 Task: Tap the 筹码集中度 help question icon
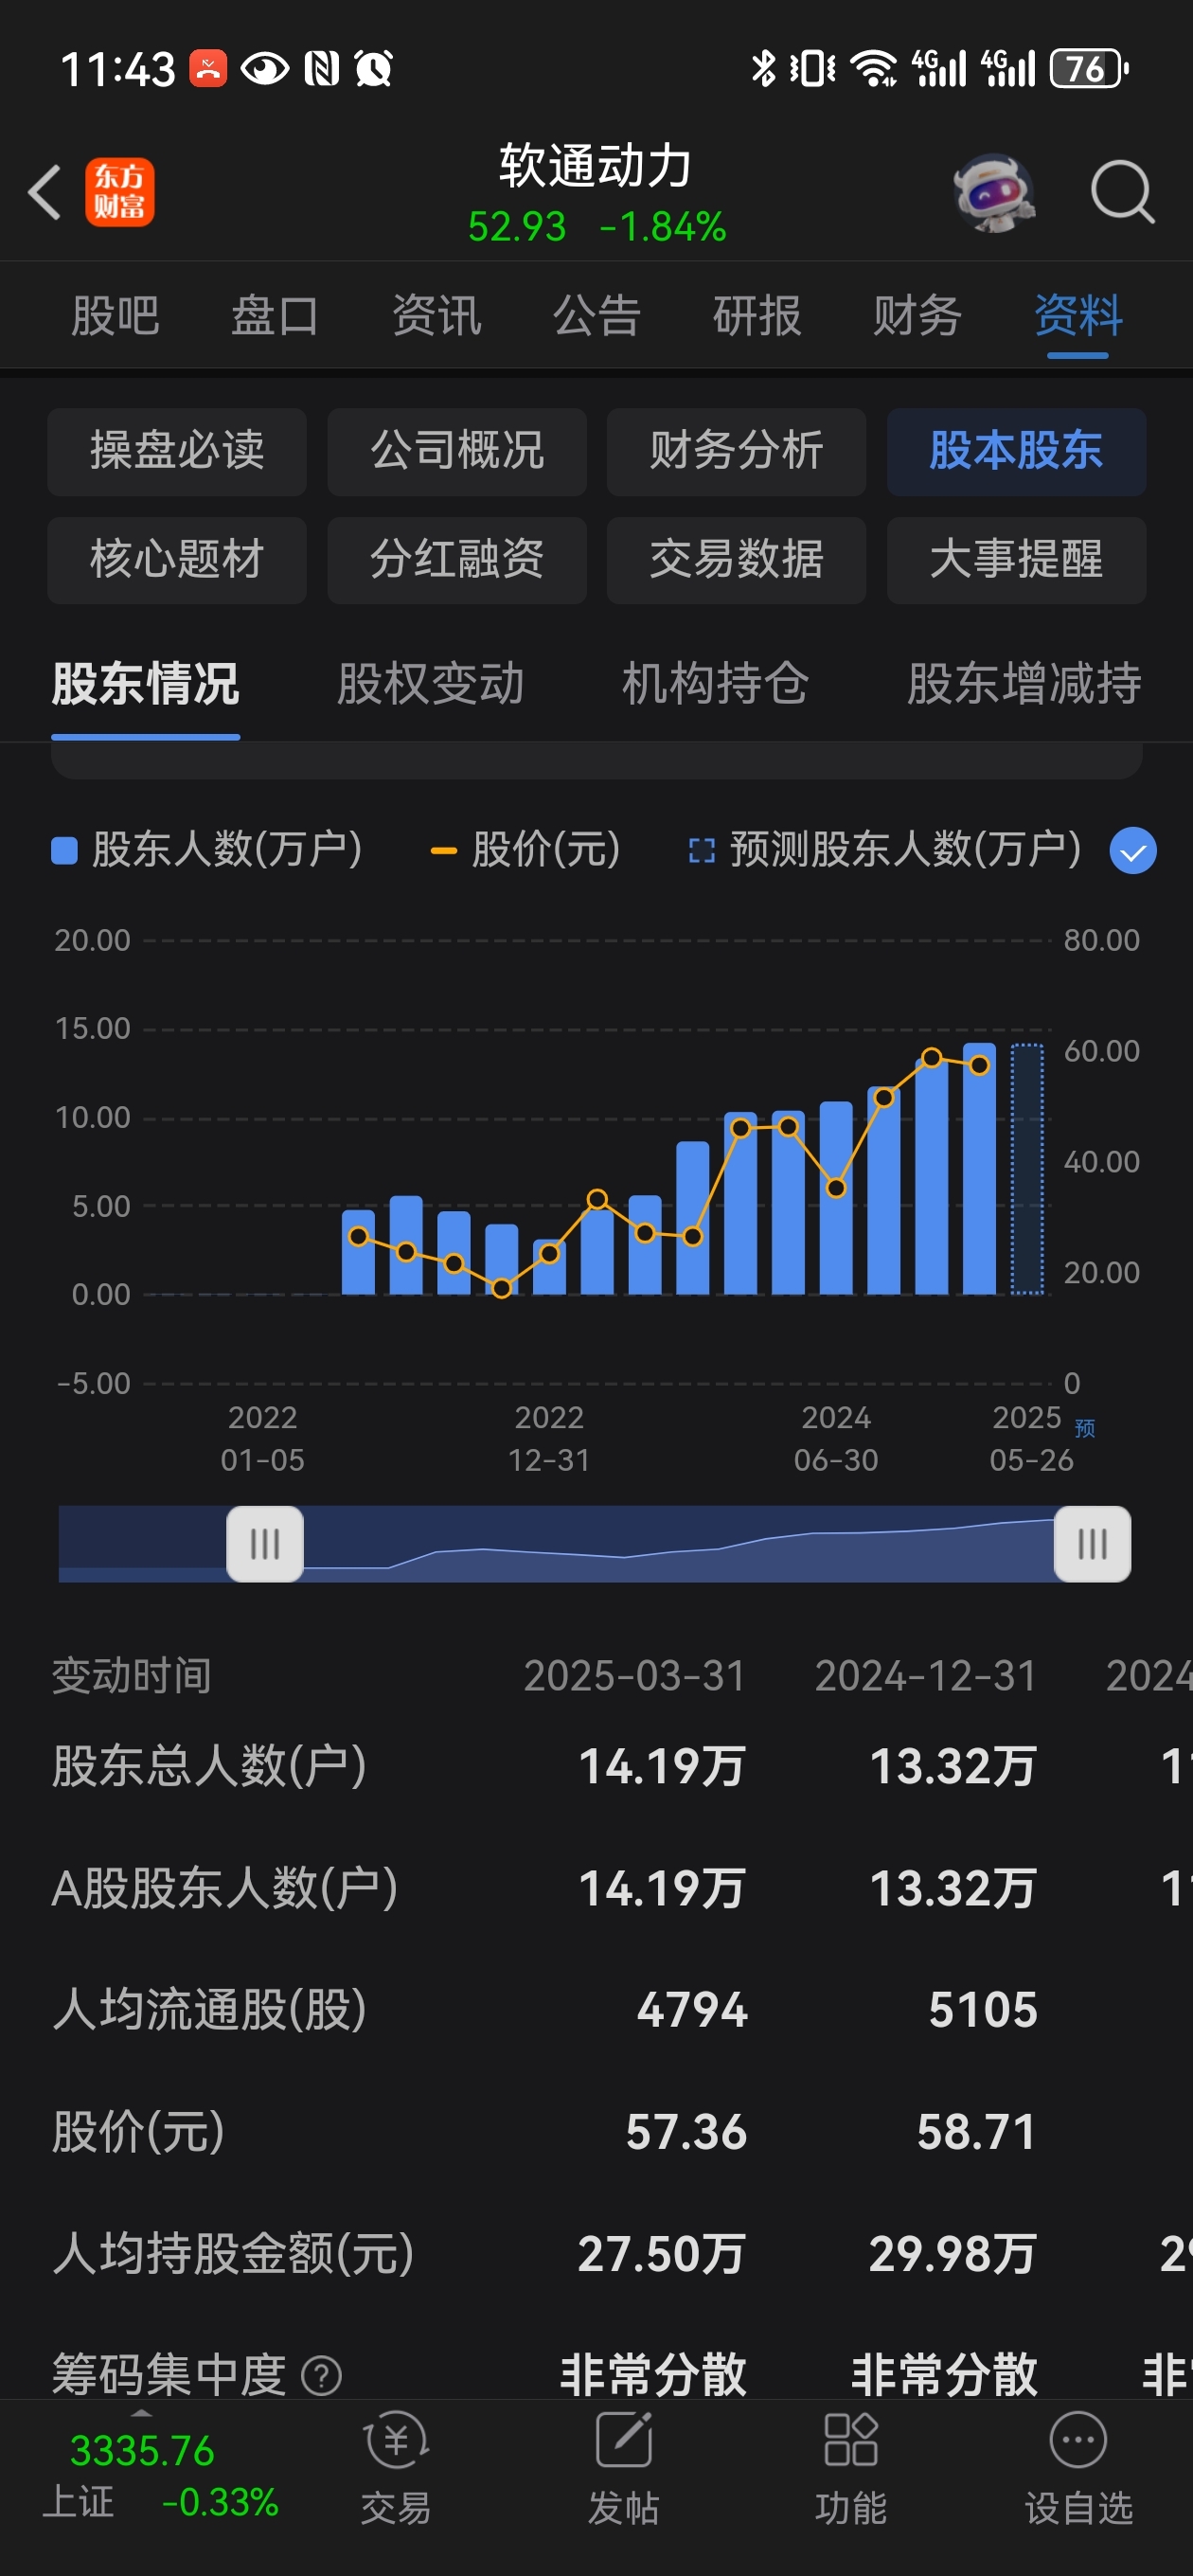322,2376
